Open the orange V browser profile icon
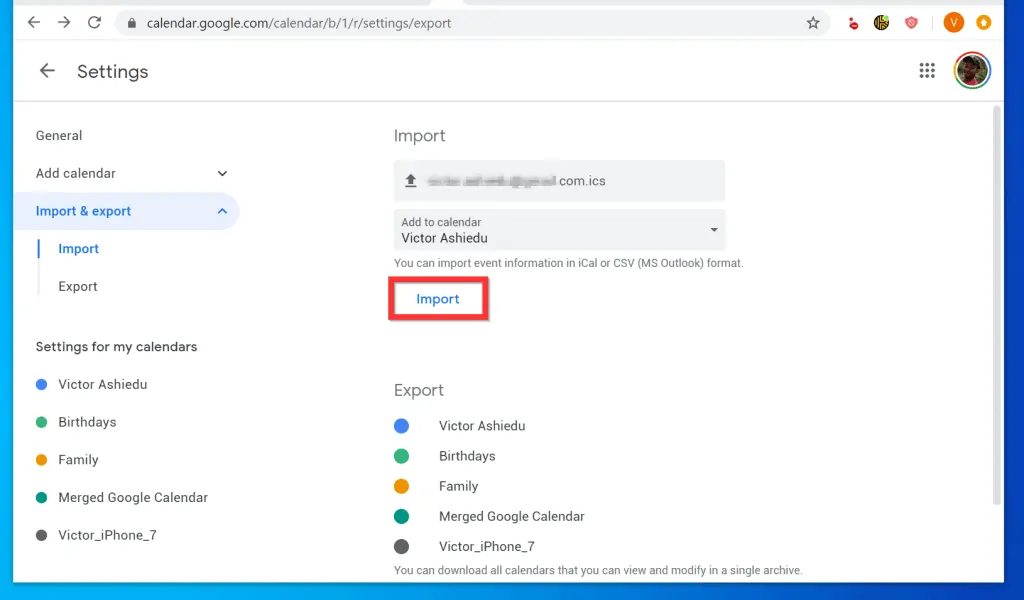 pos(953,22)
